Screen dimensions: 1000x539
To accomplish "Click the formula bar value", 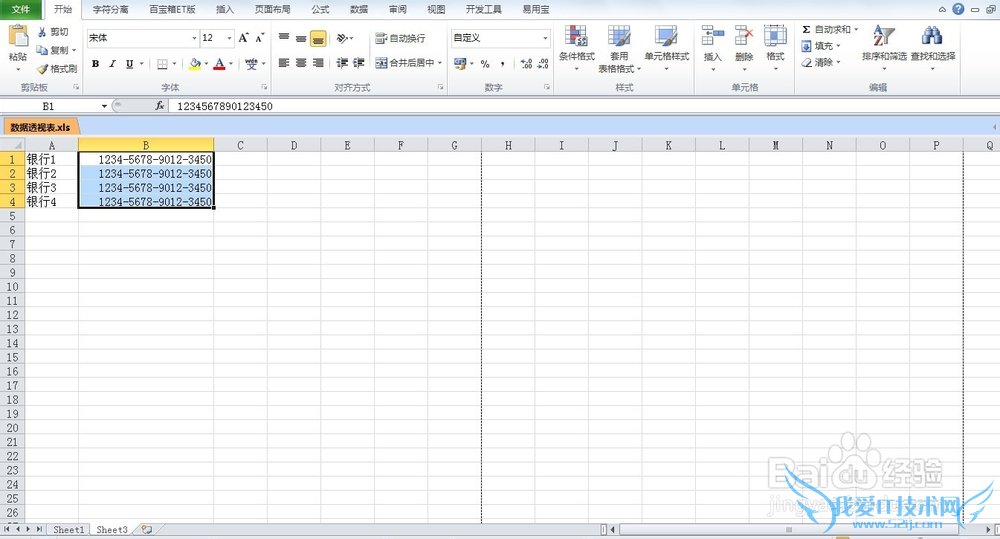I will (224, 106).
